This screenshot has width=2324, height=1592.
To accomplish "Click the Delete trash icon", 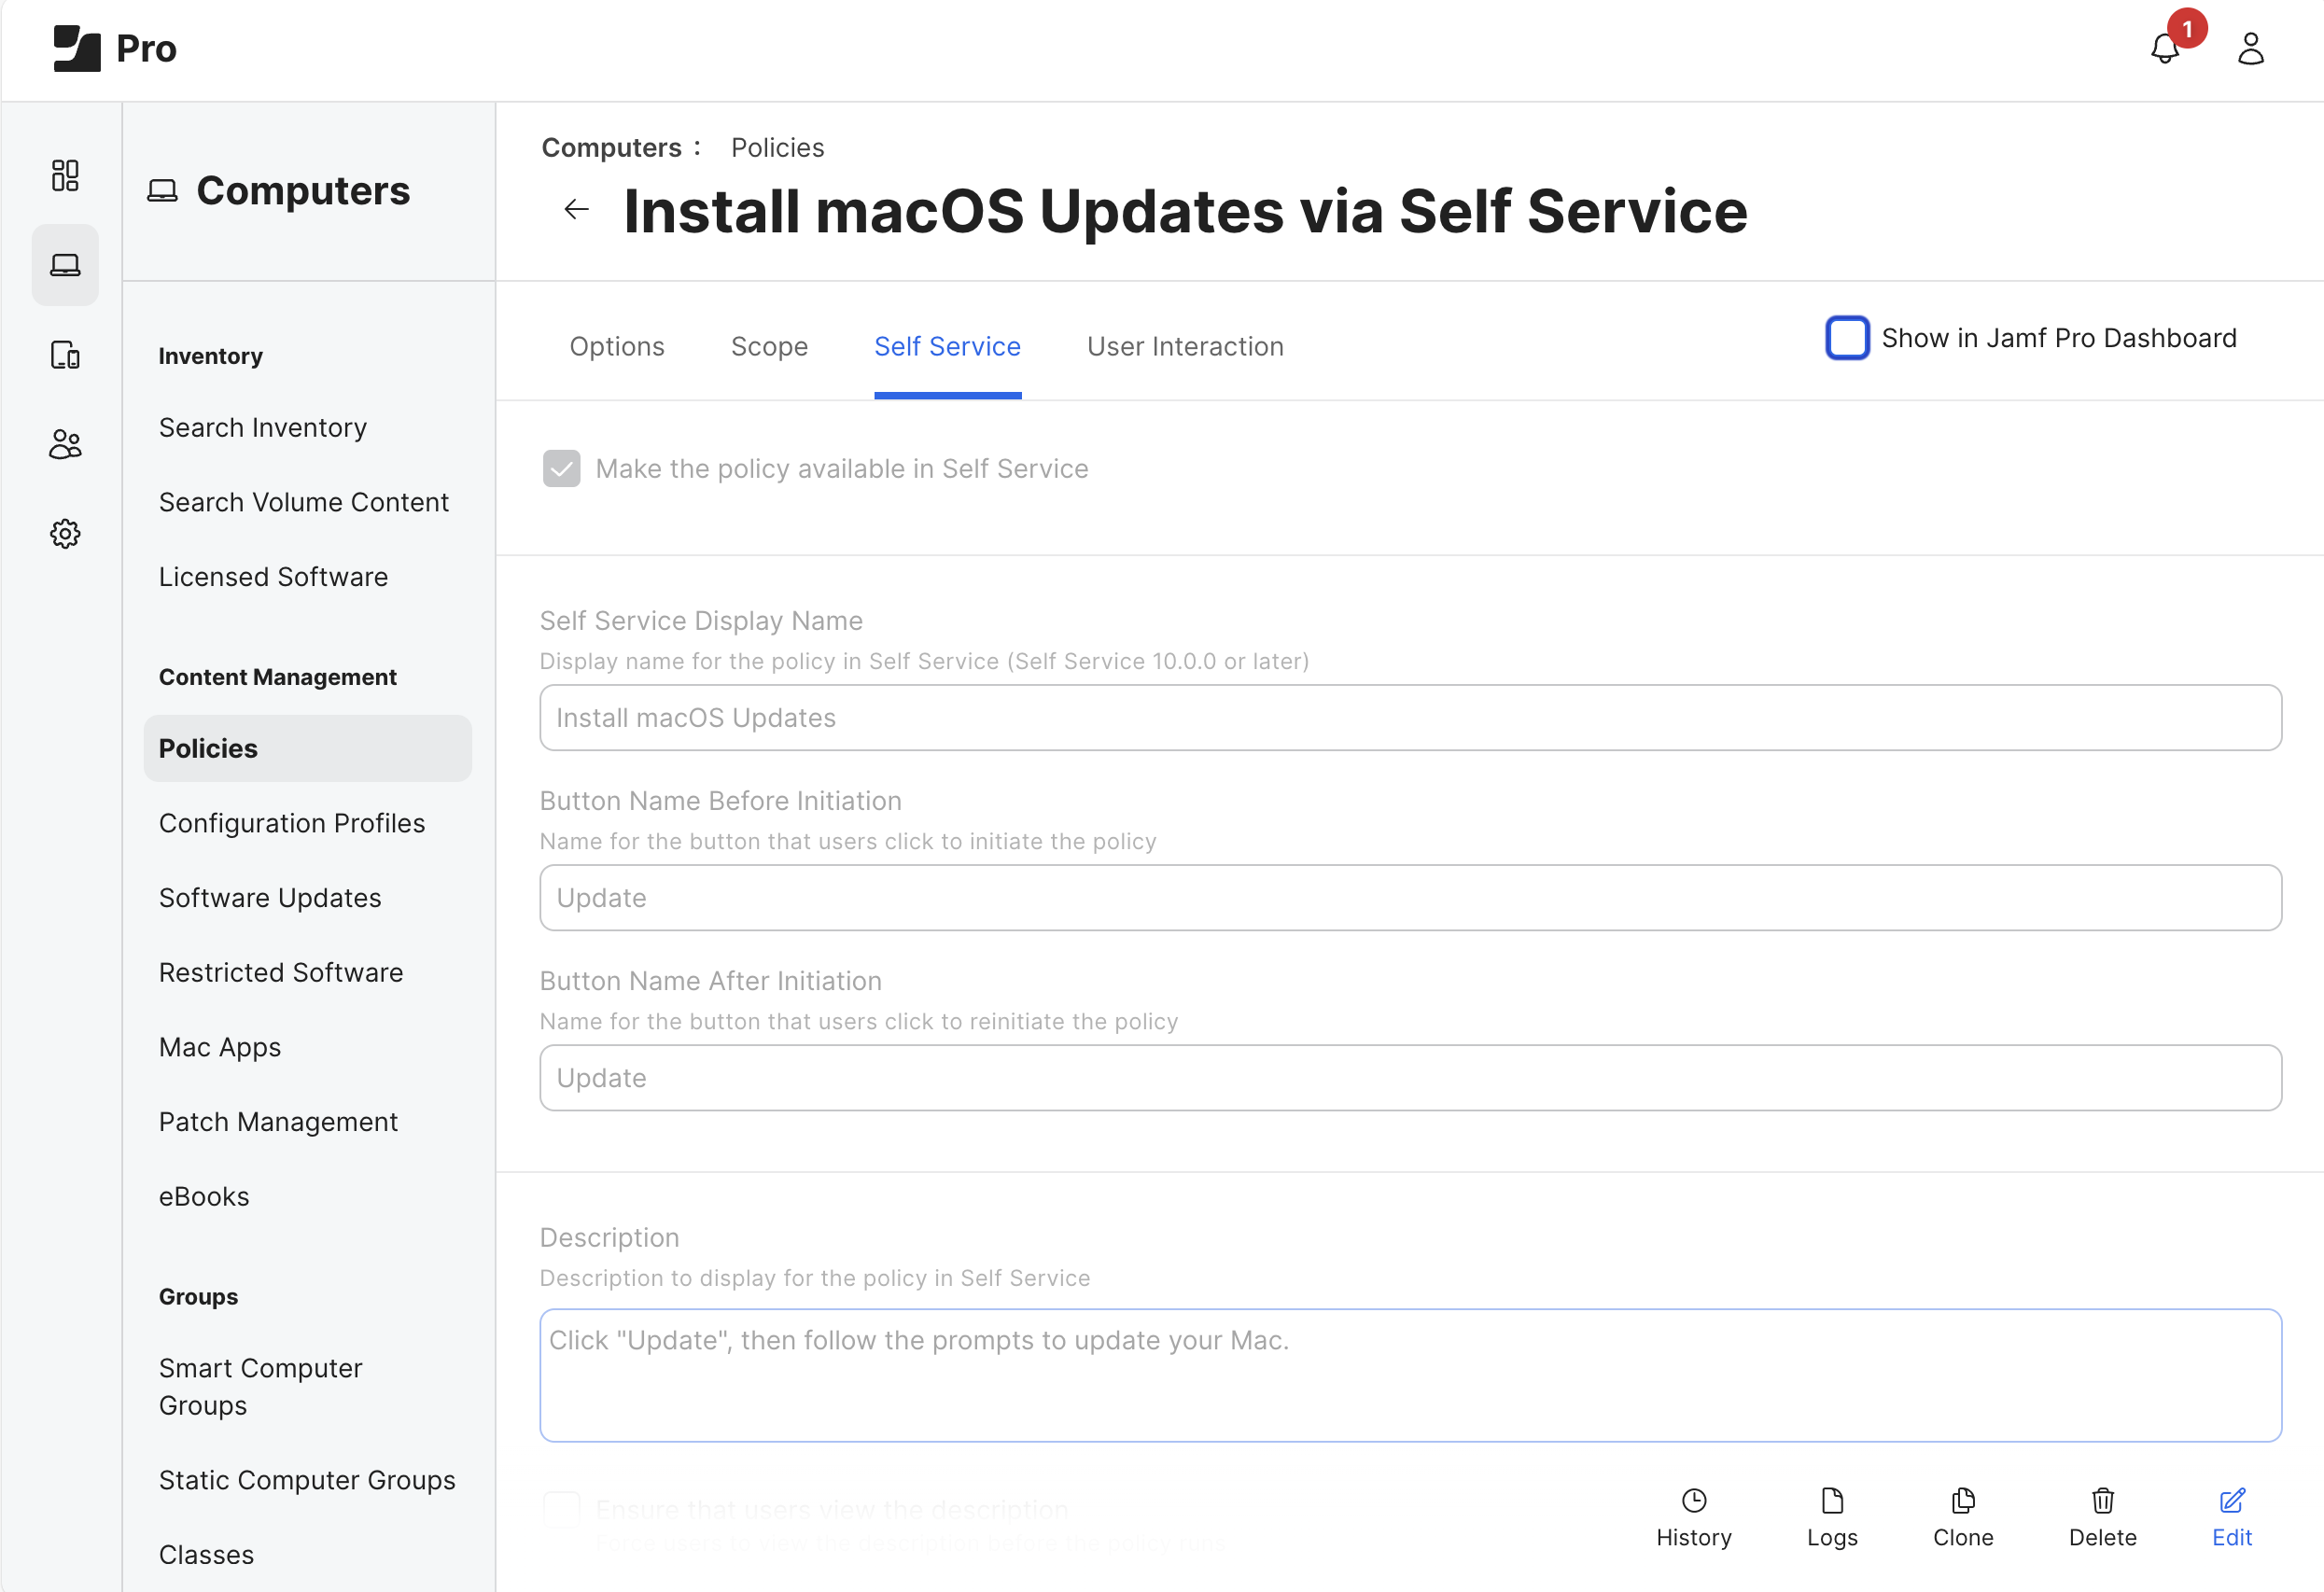I will 2102,1516.
